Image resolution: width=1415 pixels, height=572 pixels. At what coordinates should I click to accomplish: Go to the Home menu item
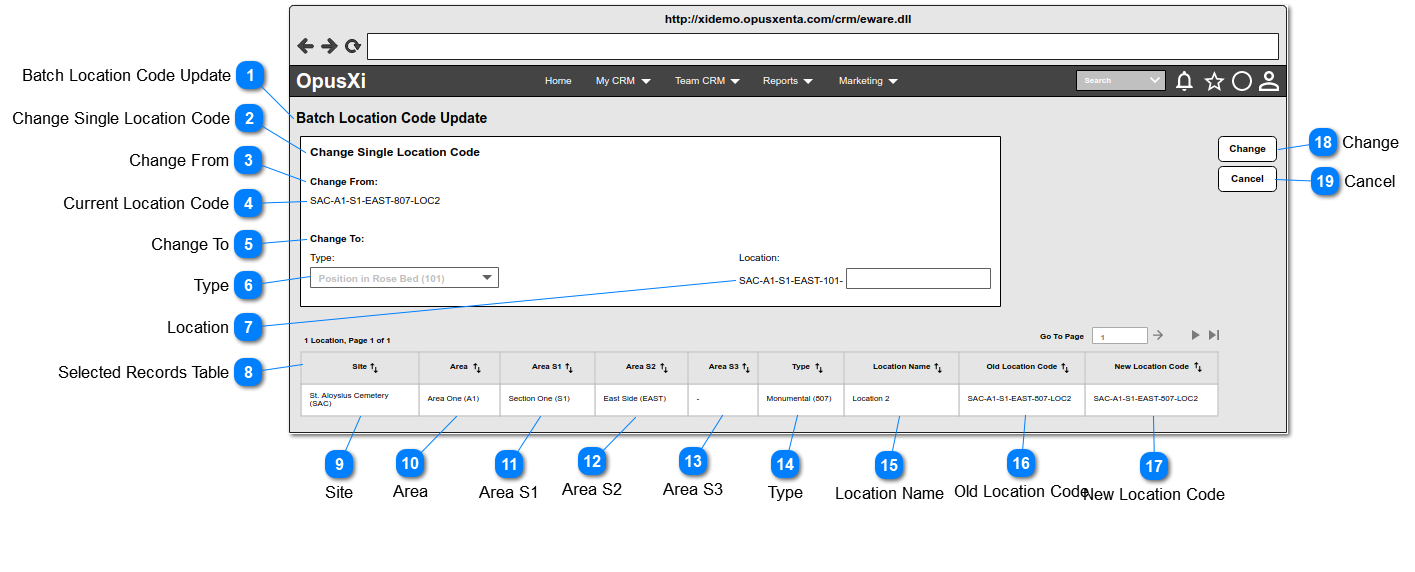(558, 81)
